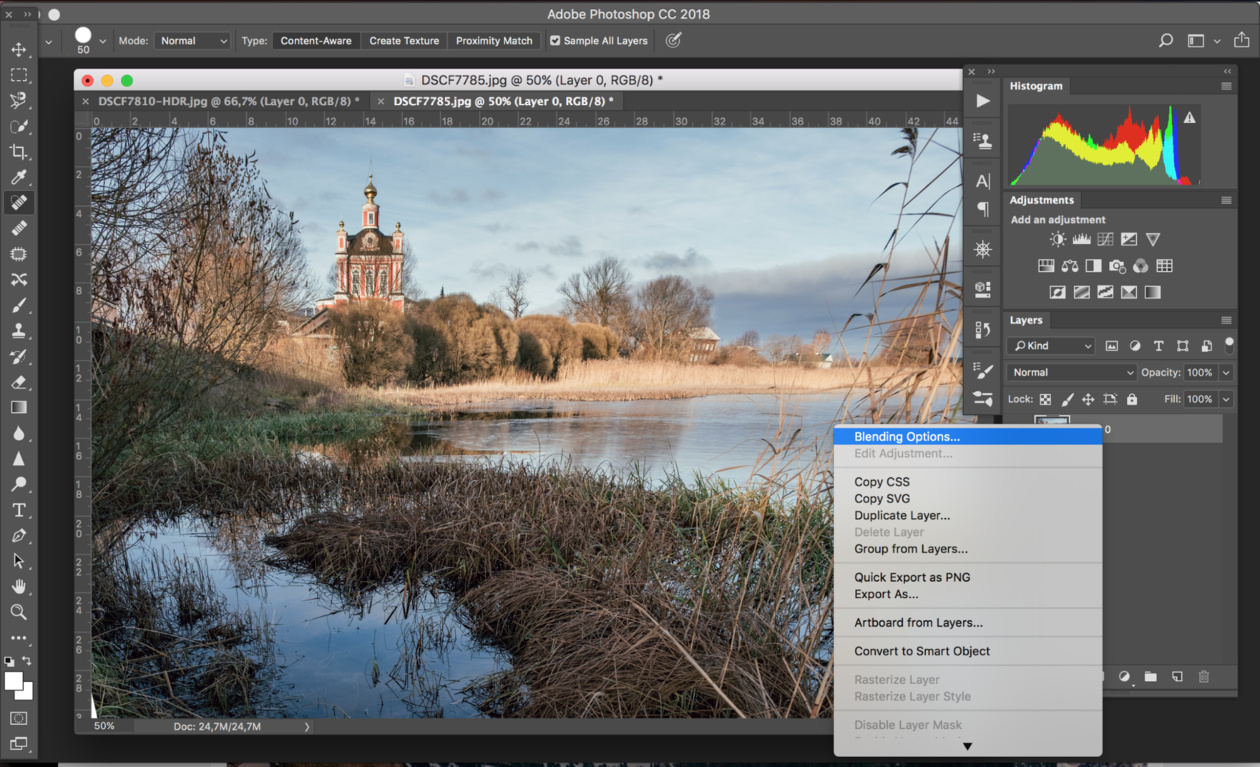
Task: Select the Horizontal Type tool
Action: (x=18, y=510)
